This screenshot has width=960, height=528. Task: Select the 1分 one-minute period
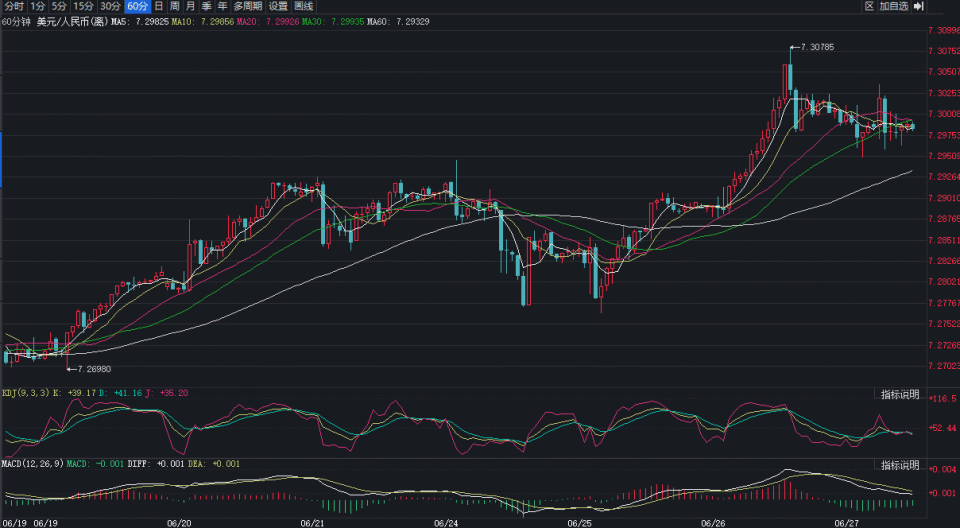tap(38, 6)
